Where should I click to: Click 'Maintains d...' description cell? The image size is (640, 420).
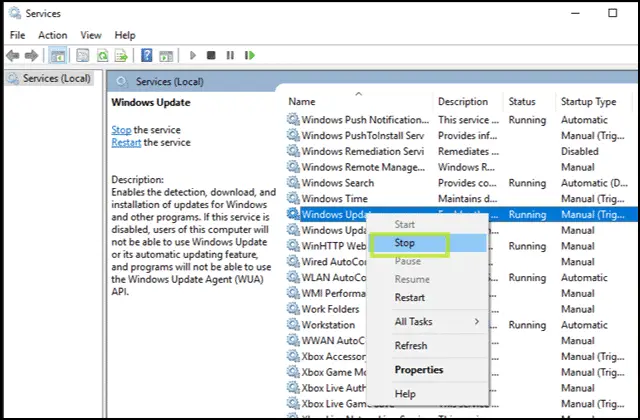point(468,199)
